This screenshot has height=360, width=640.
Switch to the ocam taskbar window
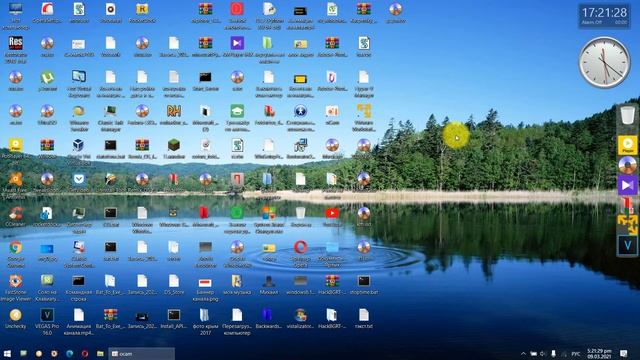point(142,353)
